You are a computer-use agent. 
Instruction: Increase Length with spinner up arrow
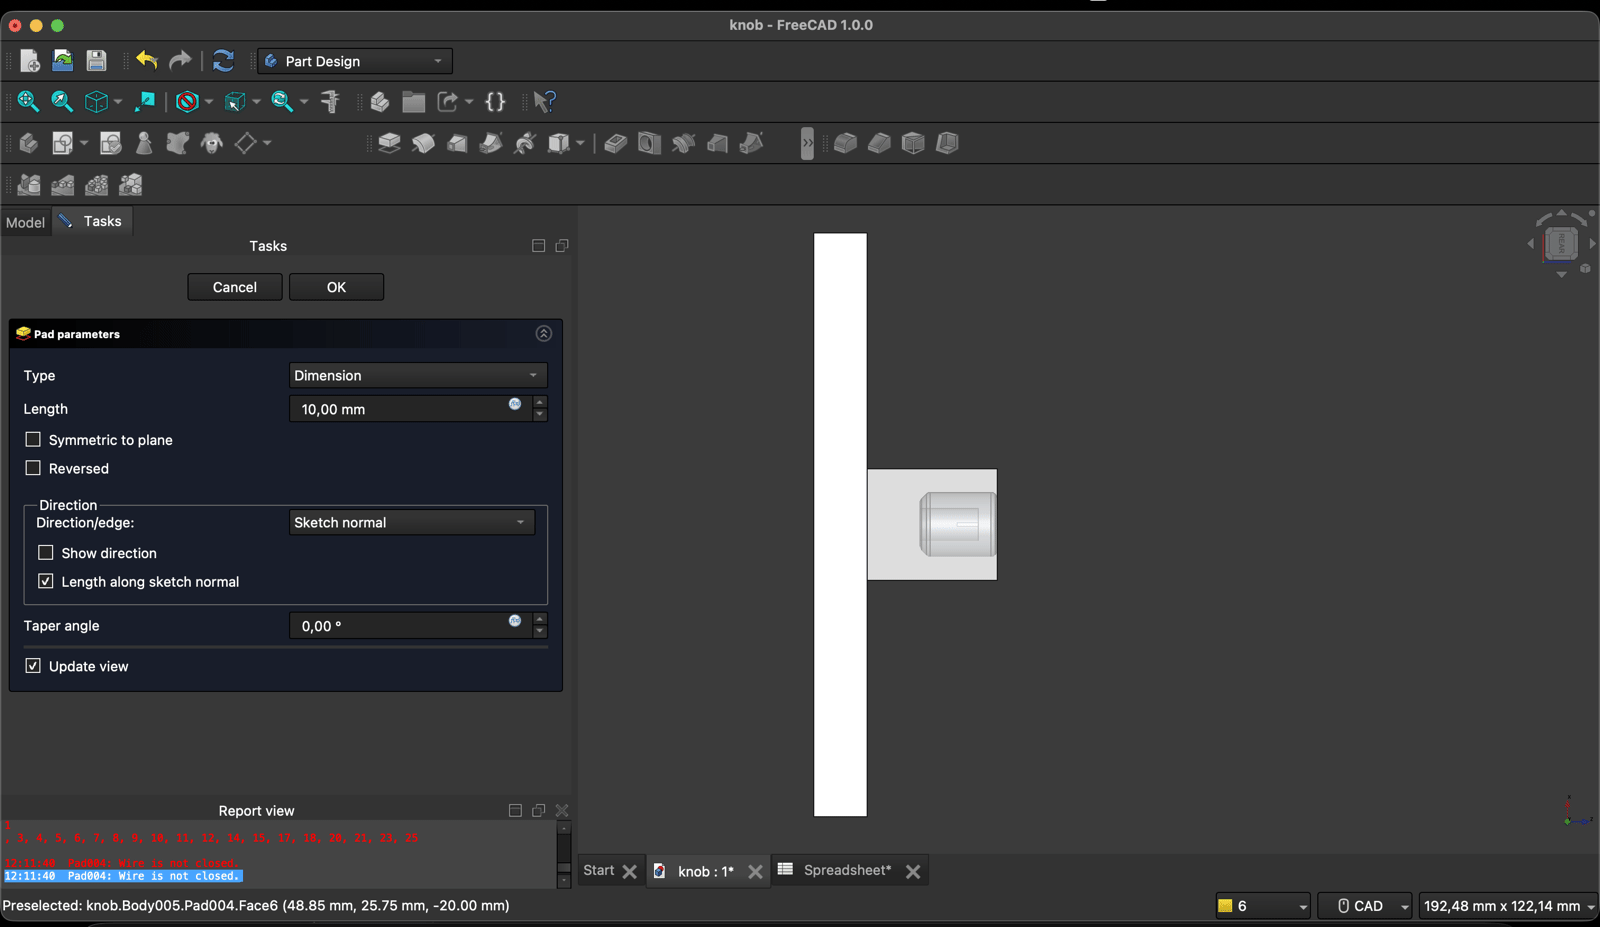[540, 403]
